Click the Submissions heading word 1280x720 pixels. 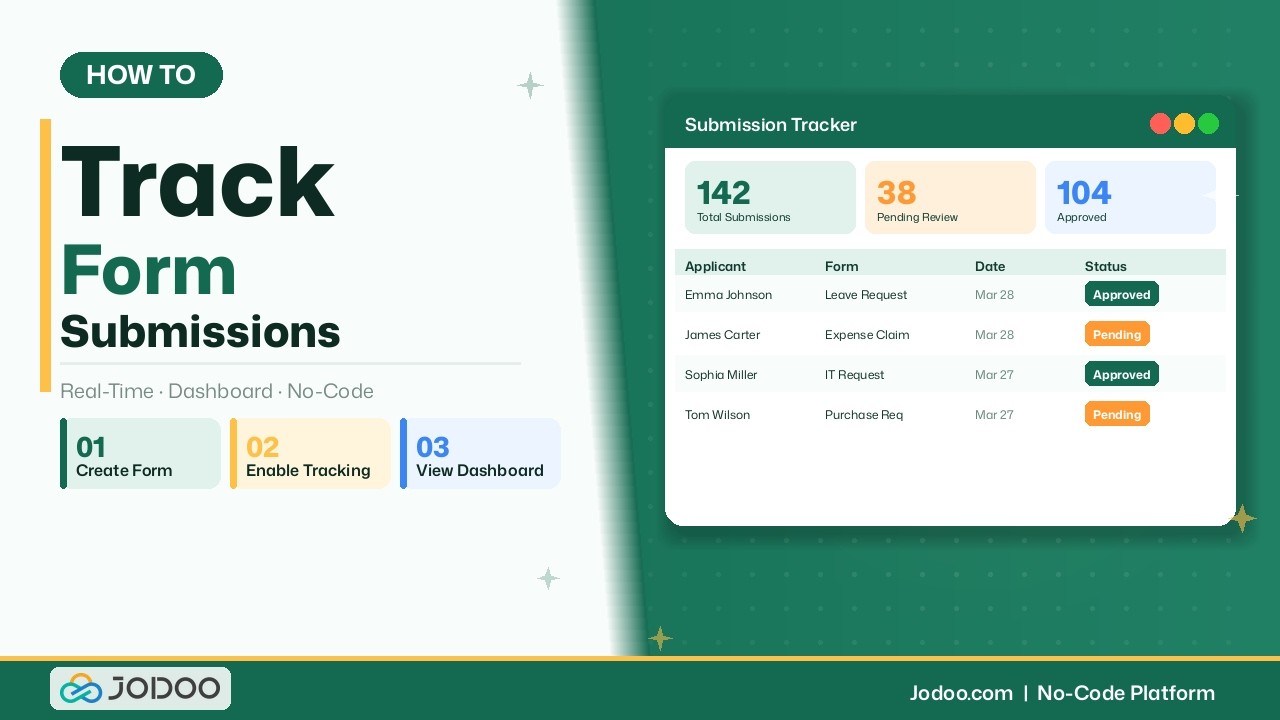pos(200,331)
